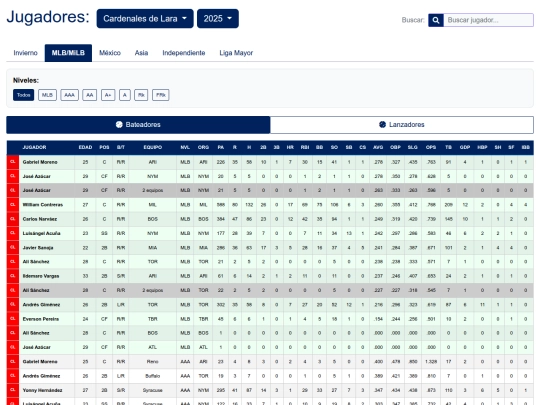Filter by MLB level
Viewport: 540px width, 405px height.
(47, 95)
